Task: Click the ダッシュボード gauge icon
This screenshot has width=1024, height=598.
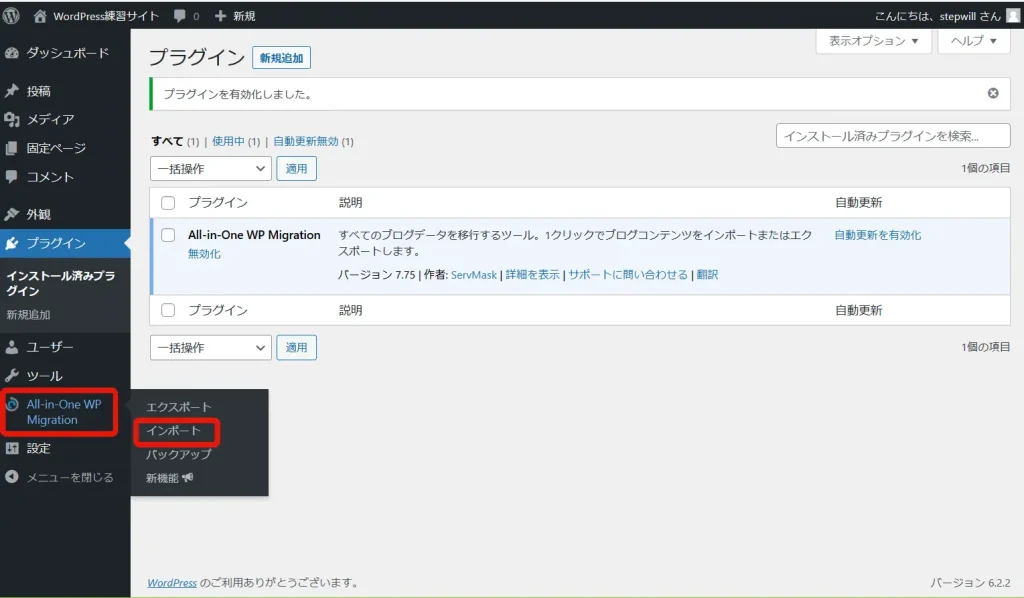Action: (x=12, y=53)
